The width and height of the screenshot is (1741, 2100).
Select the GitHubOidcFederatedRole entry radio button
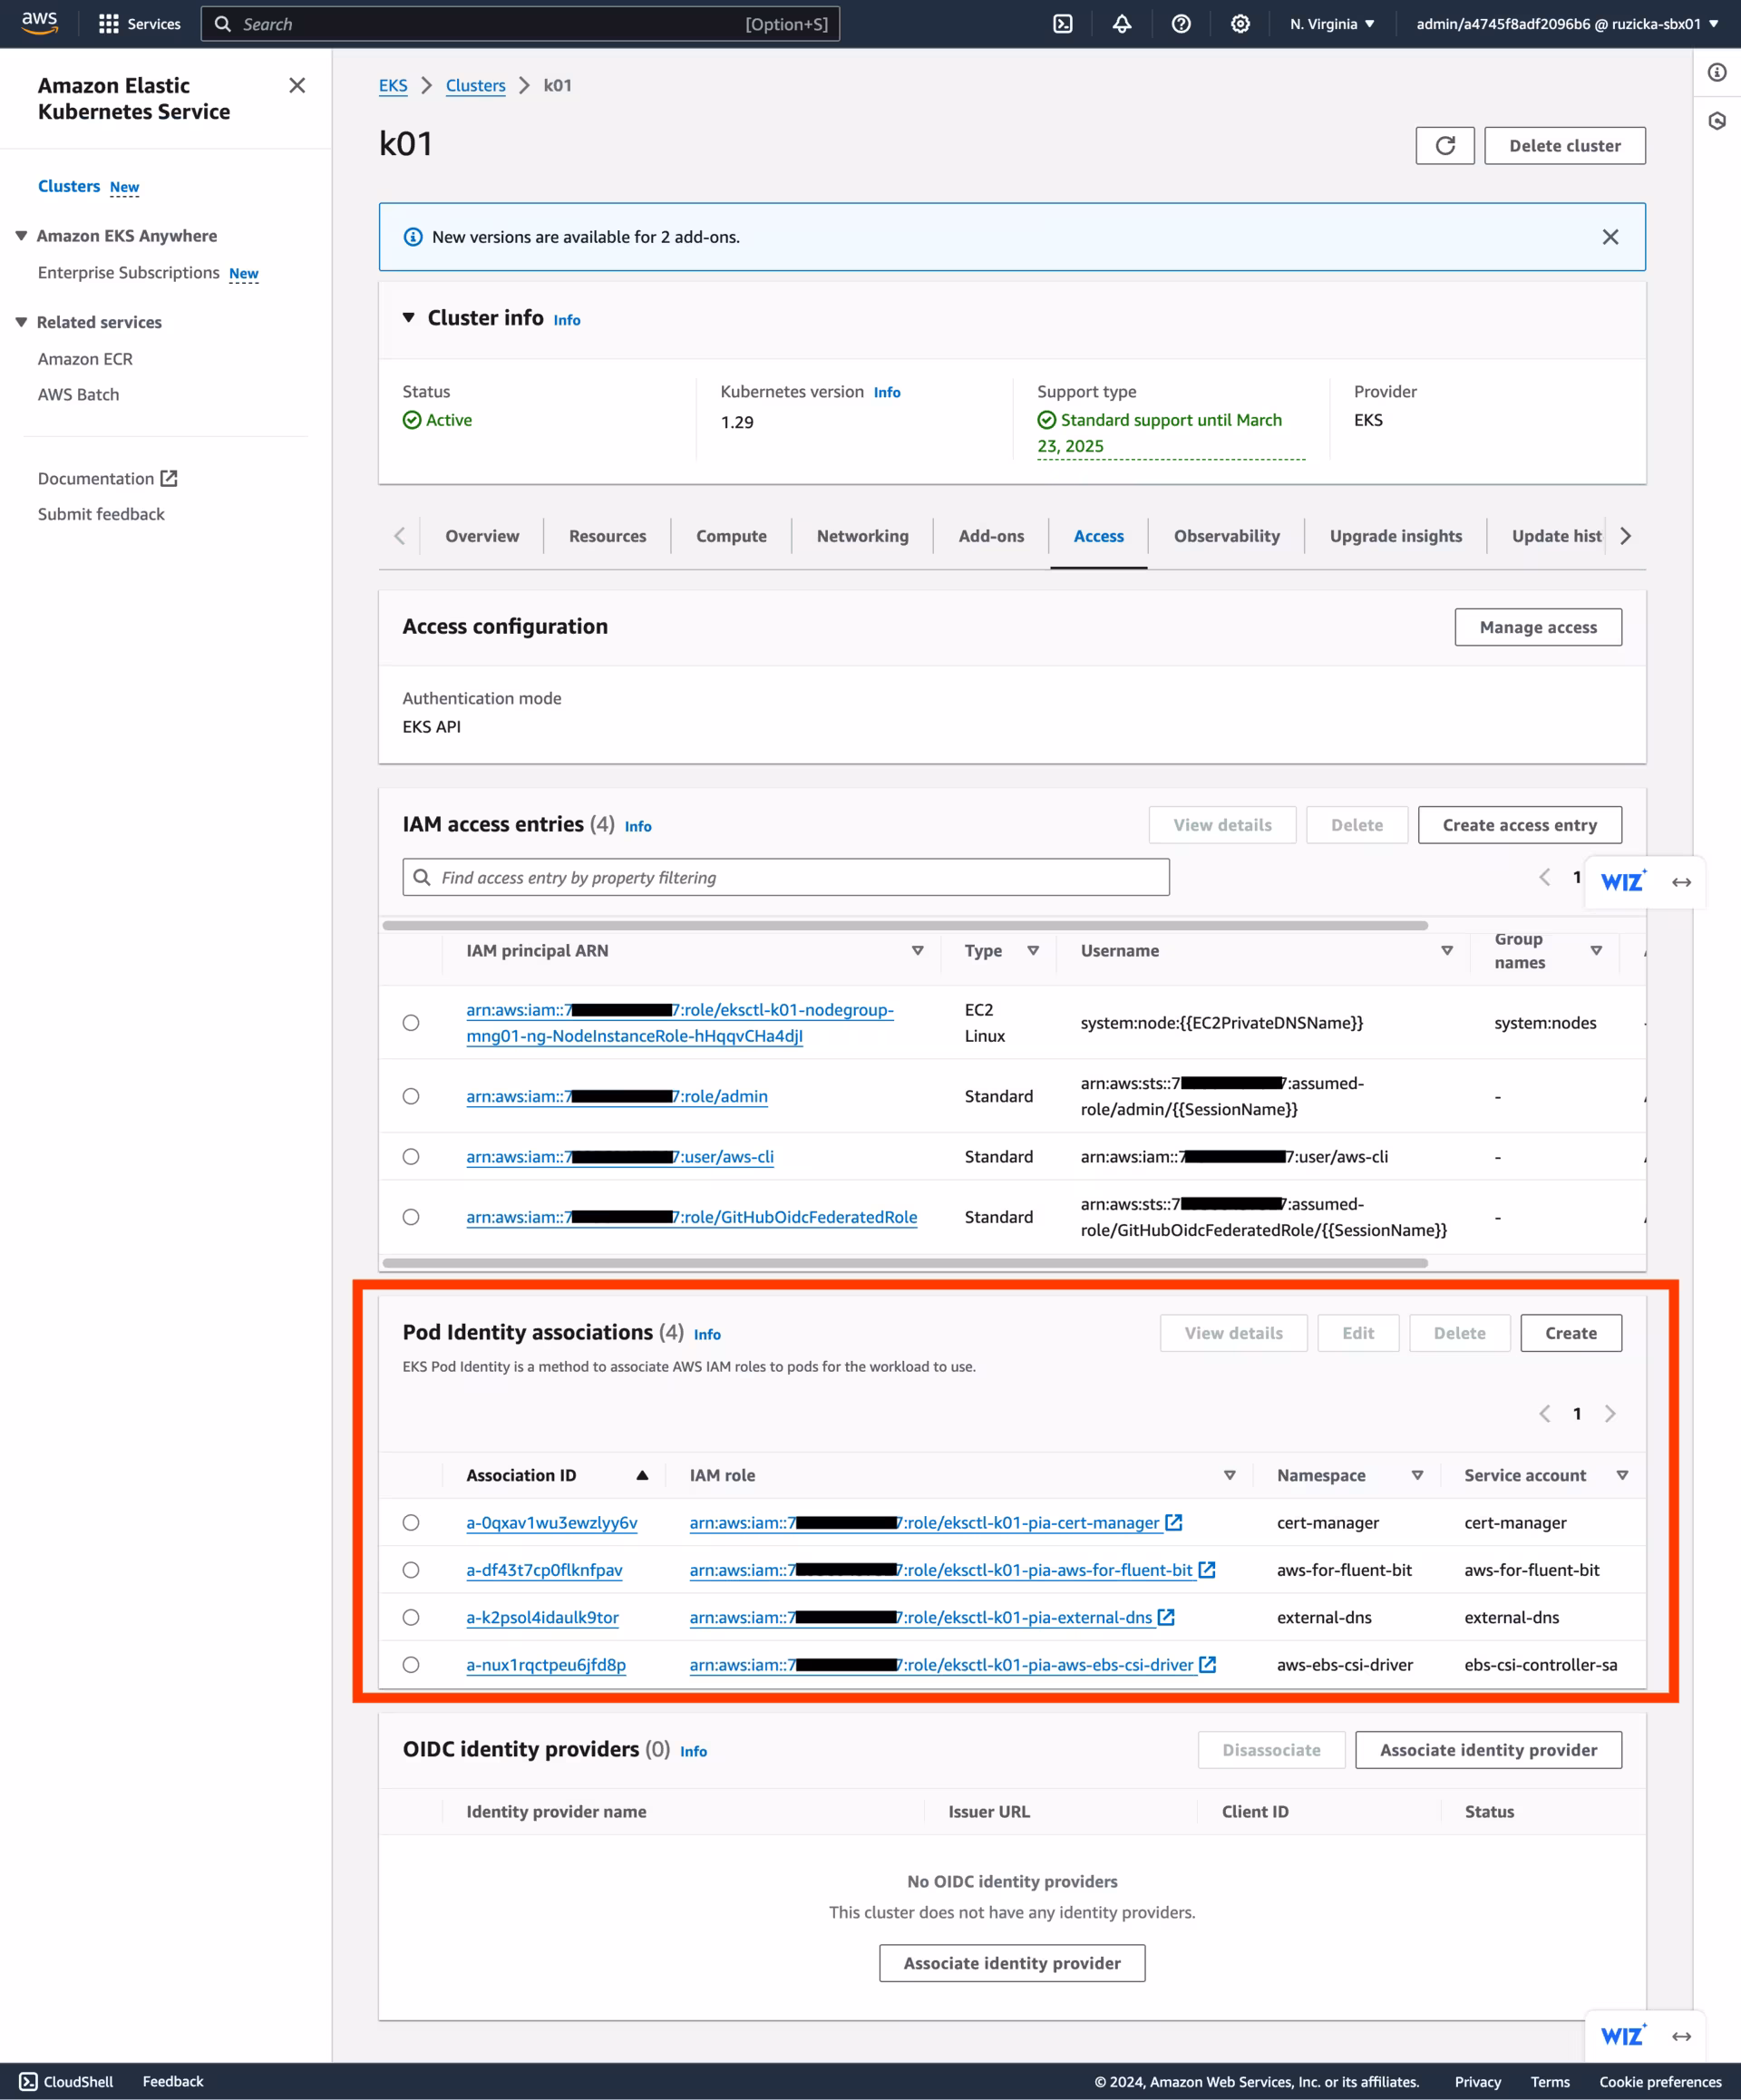pyautogui.click(x=411, y=1217)
